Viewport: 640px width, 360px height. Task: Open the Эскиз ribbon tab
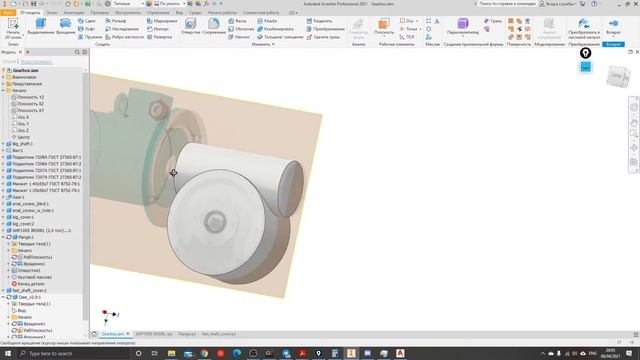tap(52, 13)
